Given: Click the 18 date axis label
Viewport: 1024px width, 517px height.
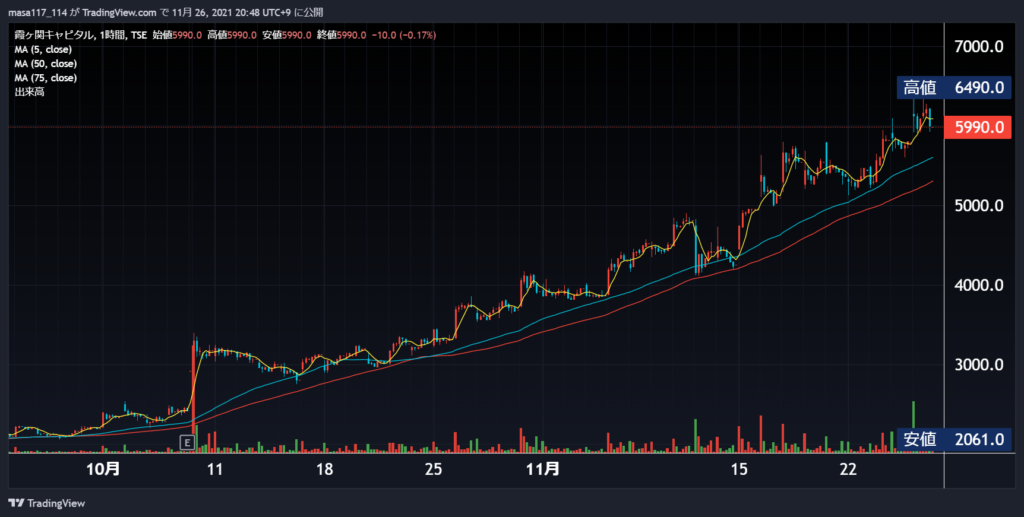Looking at the screenshot, I should (x=324, y=469).
